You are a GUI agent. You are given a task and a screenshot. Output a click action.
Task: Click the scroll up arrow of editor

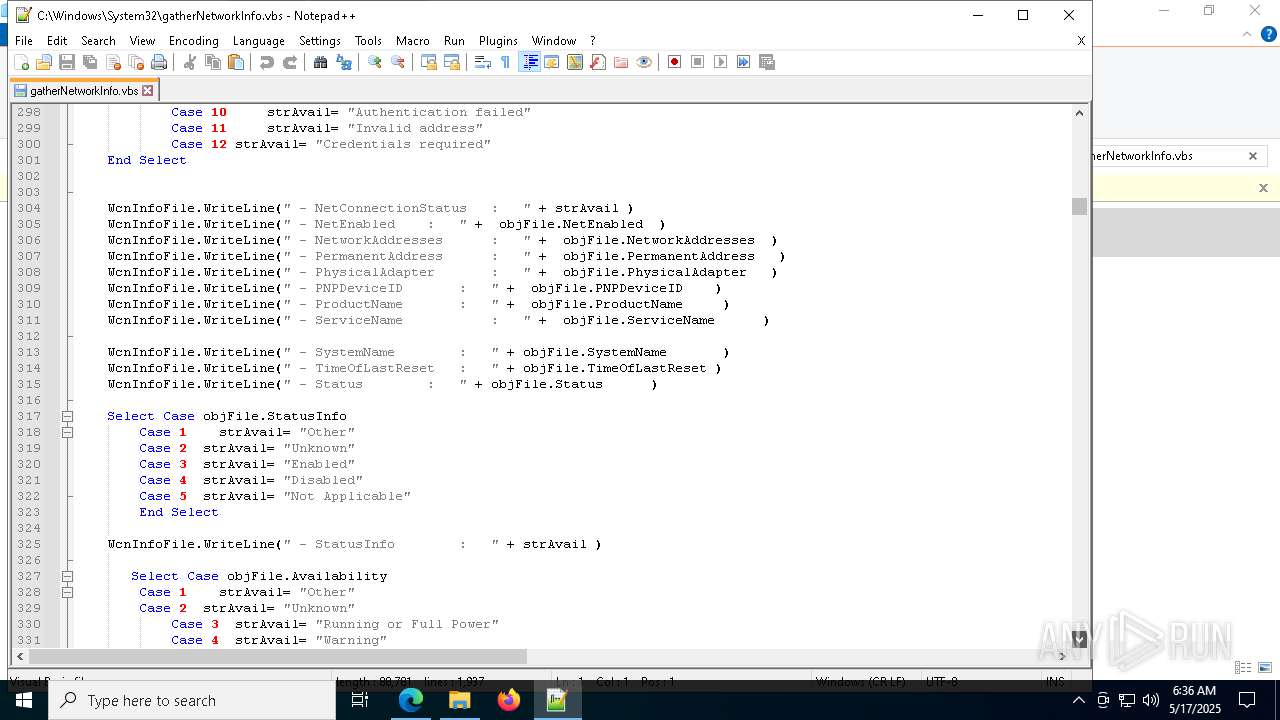point(1079,113)
